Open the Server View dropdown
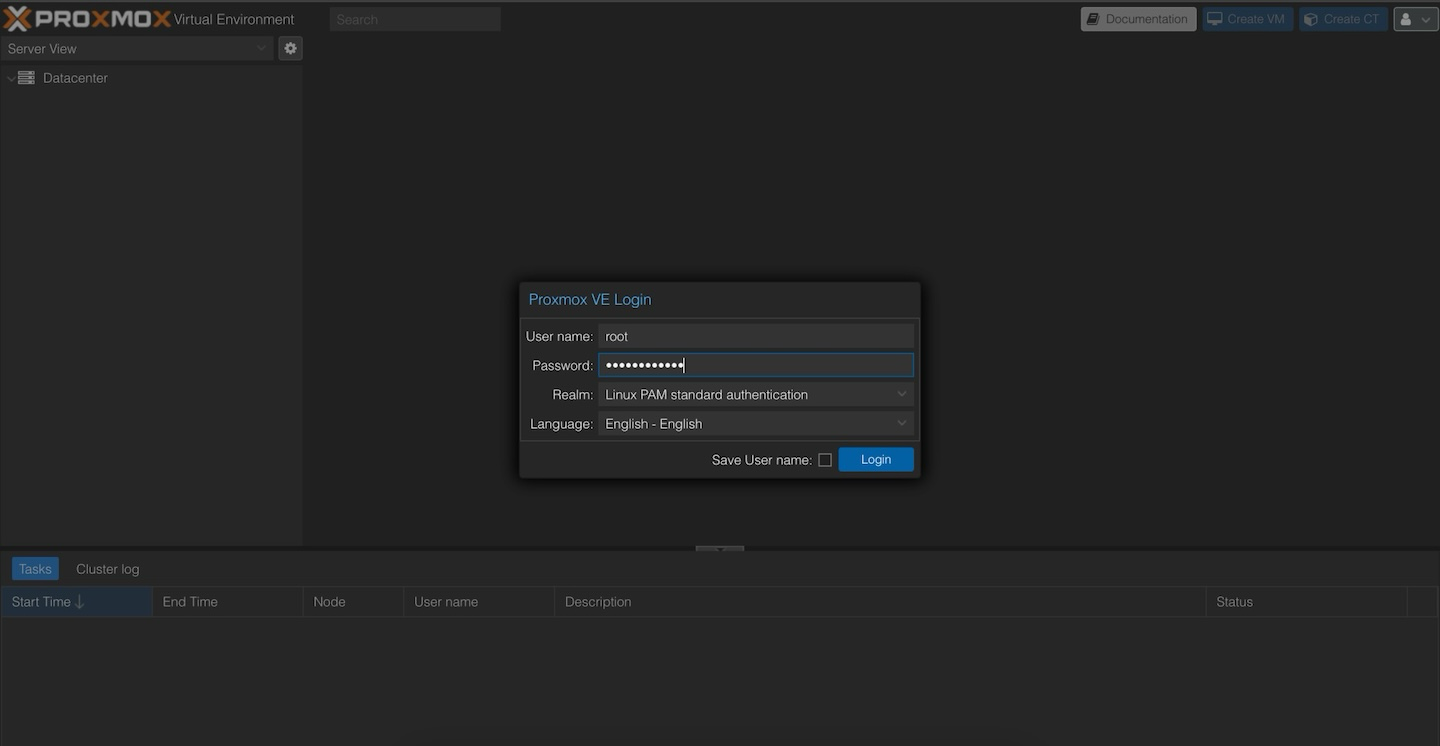The width and height of the screenshot is (1440, 746). click(262, 47)
